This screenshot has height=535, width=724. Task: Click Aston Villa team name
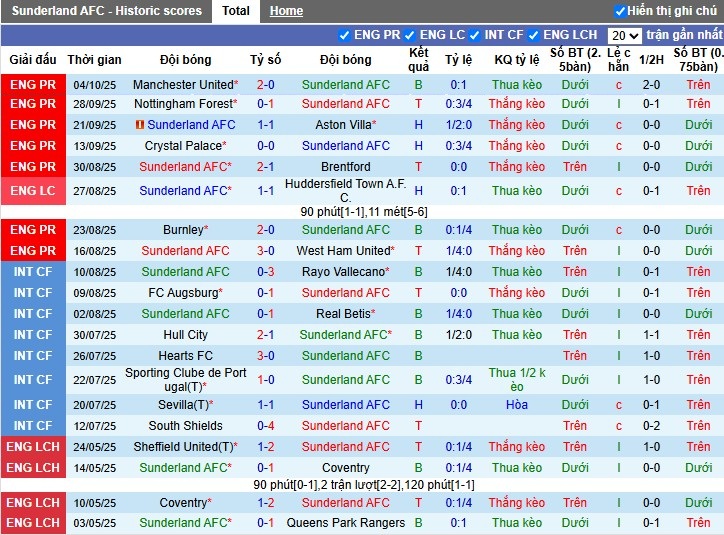click(x=344, y=125)
